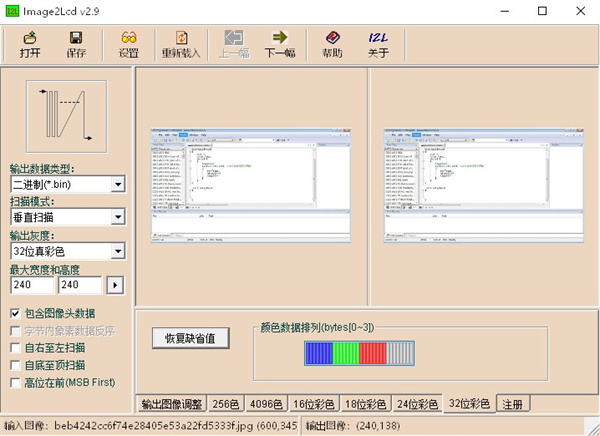Click the 恢复缺省值 button
Image resolution: width=600 pixels, height=436 pixels.
[197, 338]
